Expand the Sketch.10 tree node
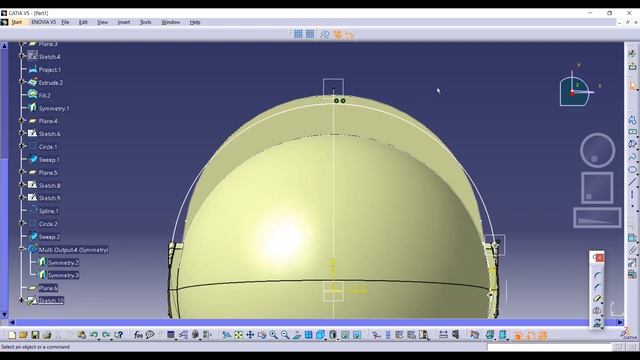 [22, 300]
